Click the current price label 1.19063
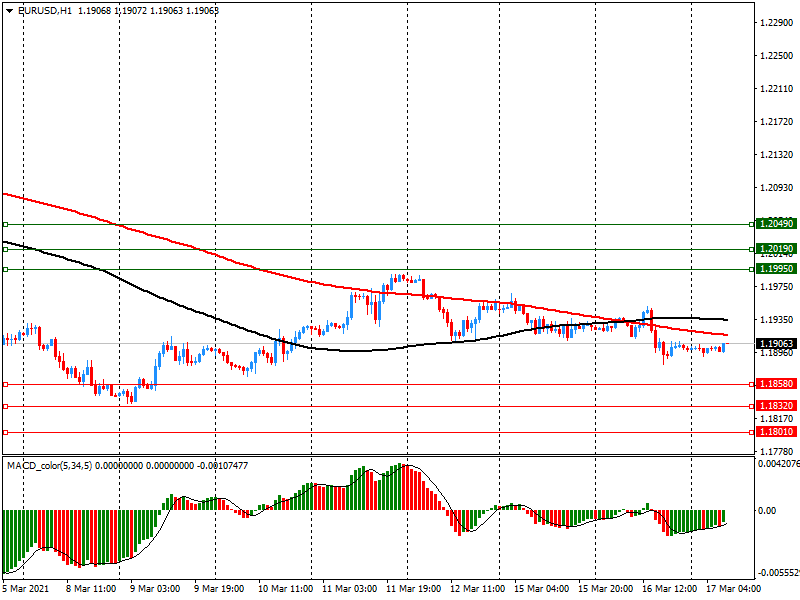 [x=776, y=344]
